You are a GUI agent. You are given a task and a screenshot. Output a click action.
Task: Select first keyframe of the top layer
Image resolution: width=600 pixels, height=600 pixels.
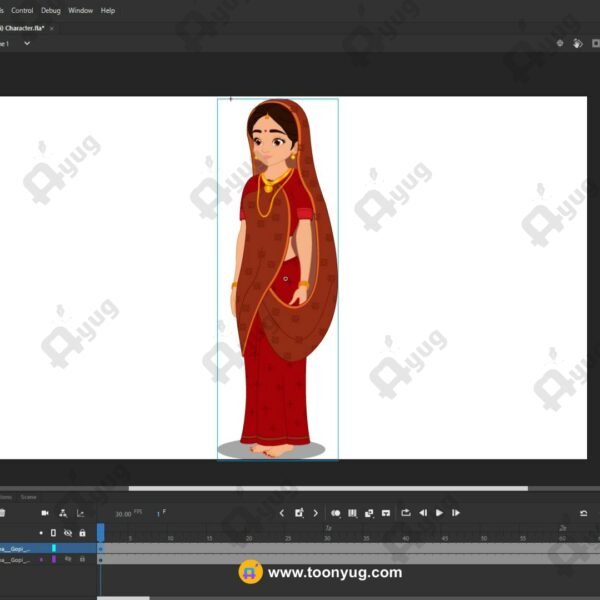point(100,549)
